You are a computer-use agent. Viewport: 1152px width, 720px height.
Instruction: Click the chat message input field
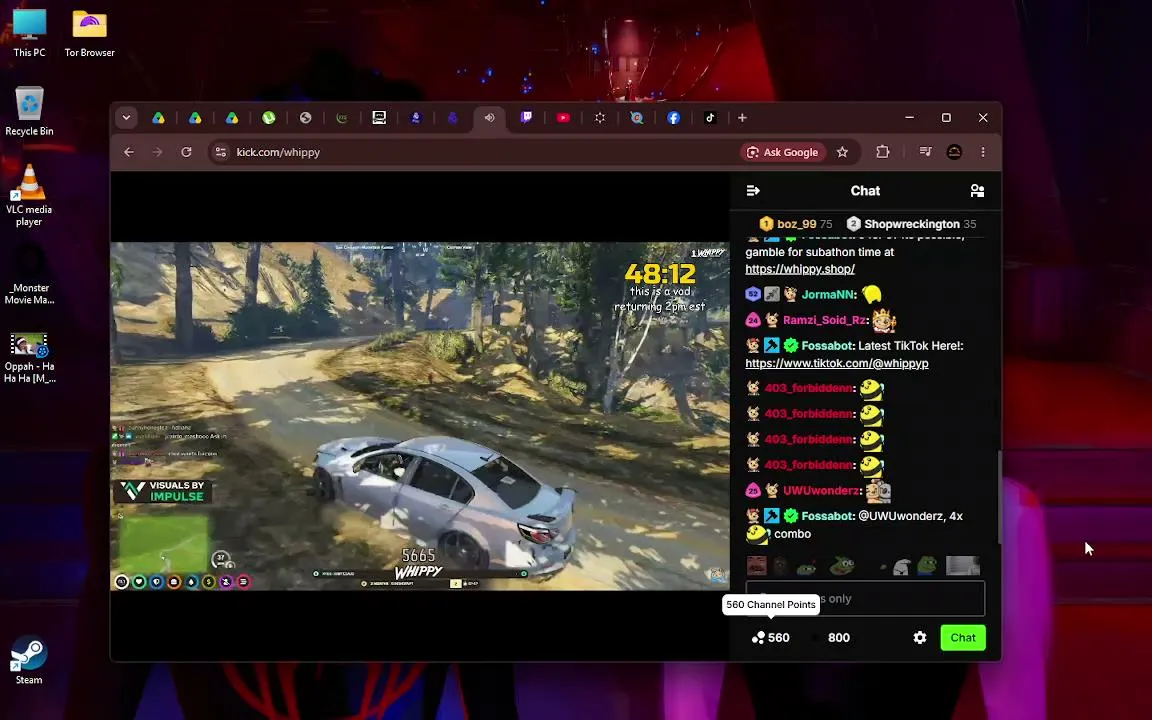point(865,598)
